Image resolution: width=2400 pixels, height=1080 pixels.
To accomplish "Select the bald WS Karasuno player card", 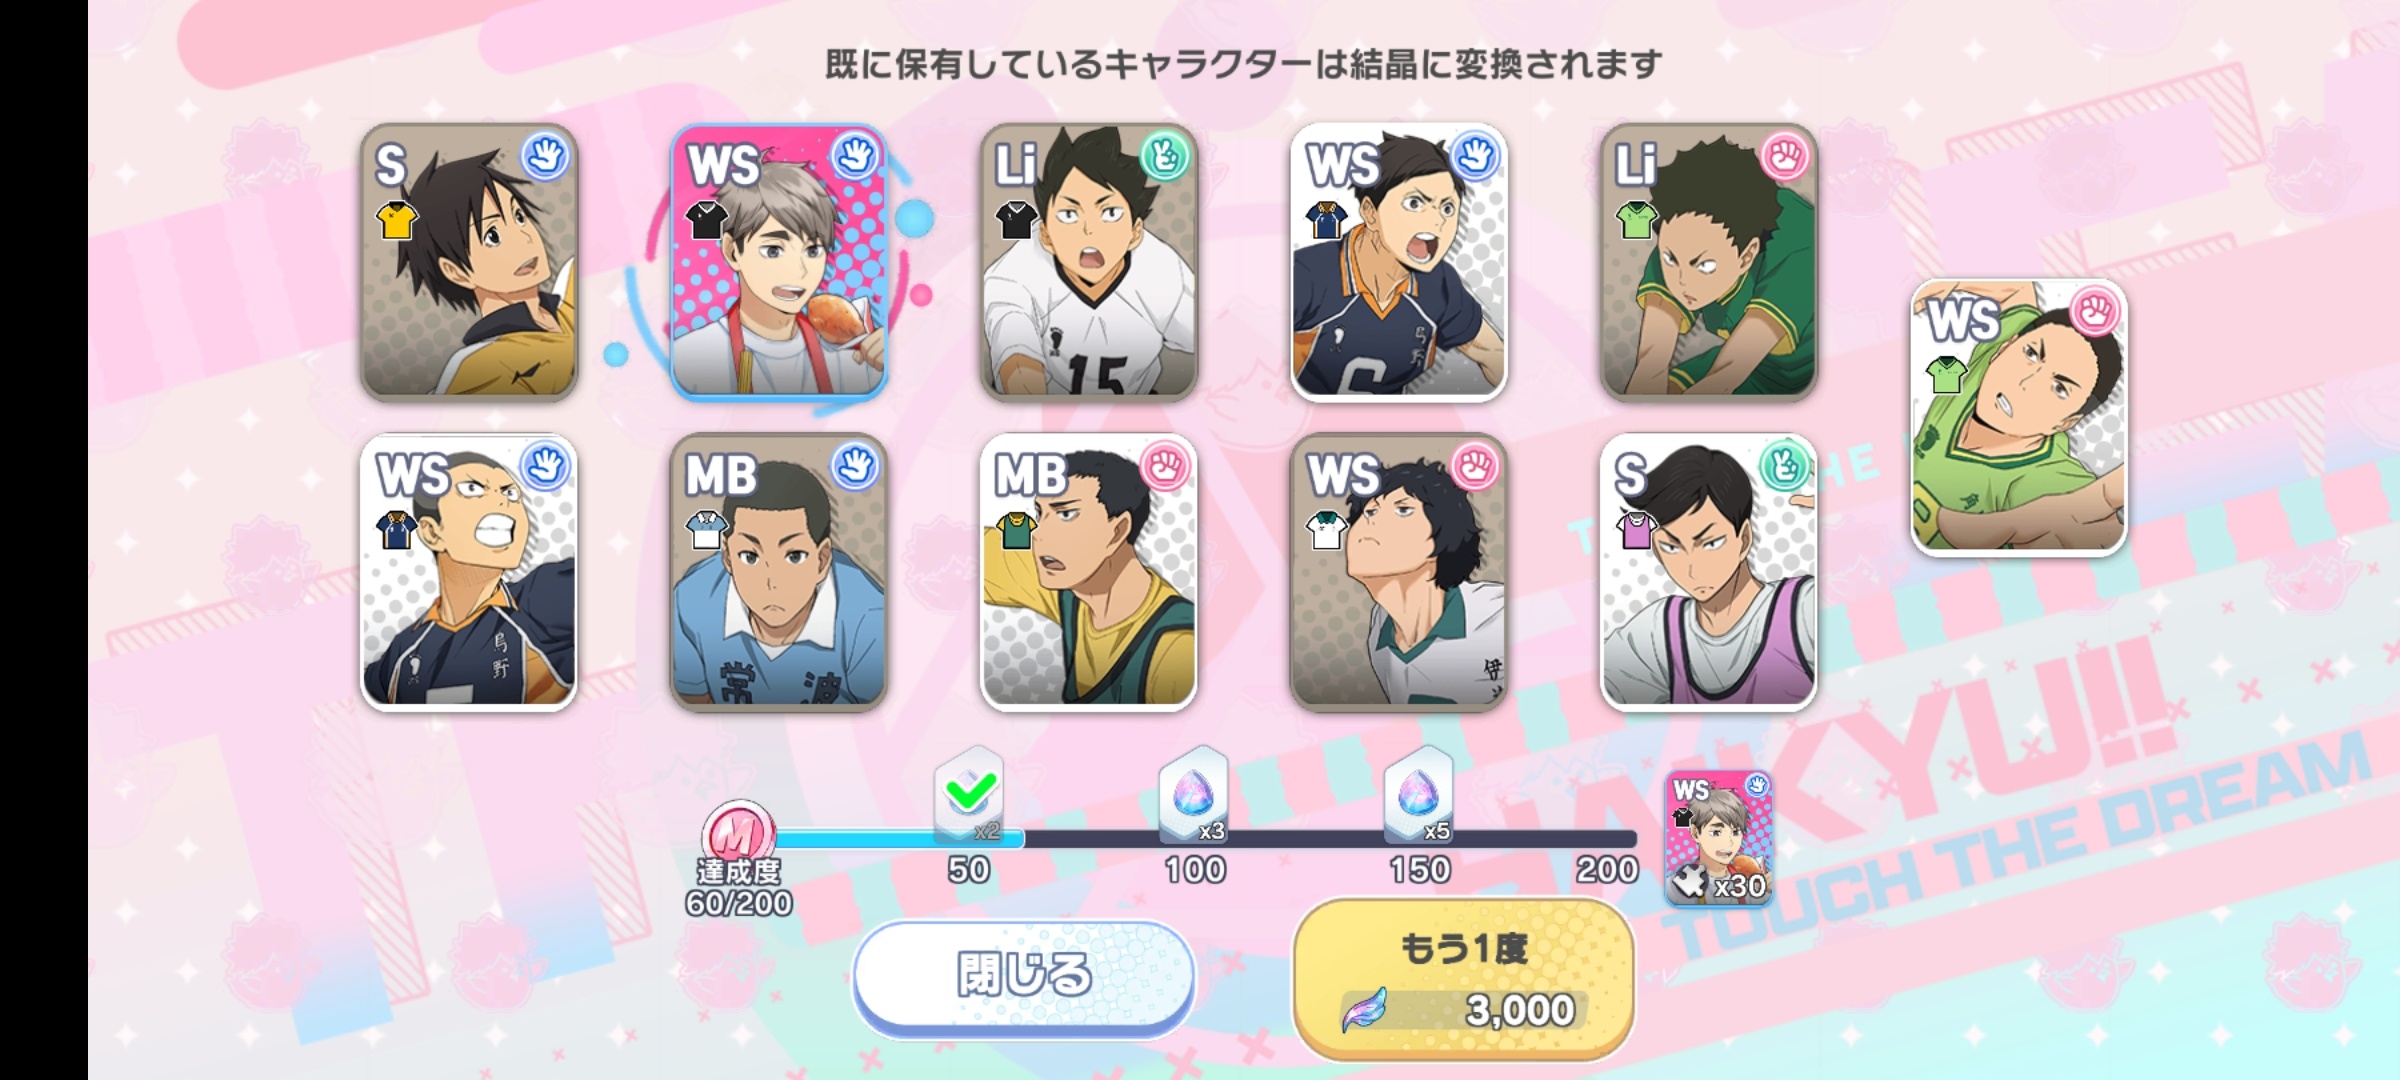I will click(x=469, y=572).
